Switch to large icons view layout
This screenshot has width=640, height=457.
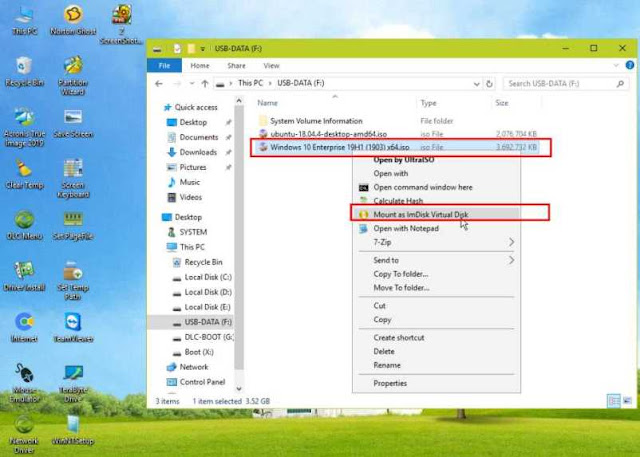[627, 400]
